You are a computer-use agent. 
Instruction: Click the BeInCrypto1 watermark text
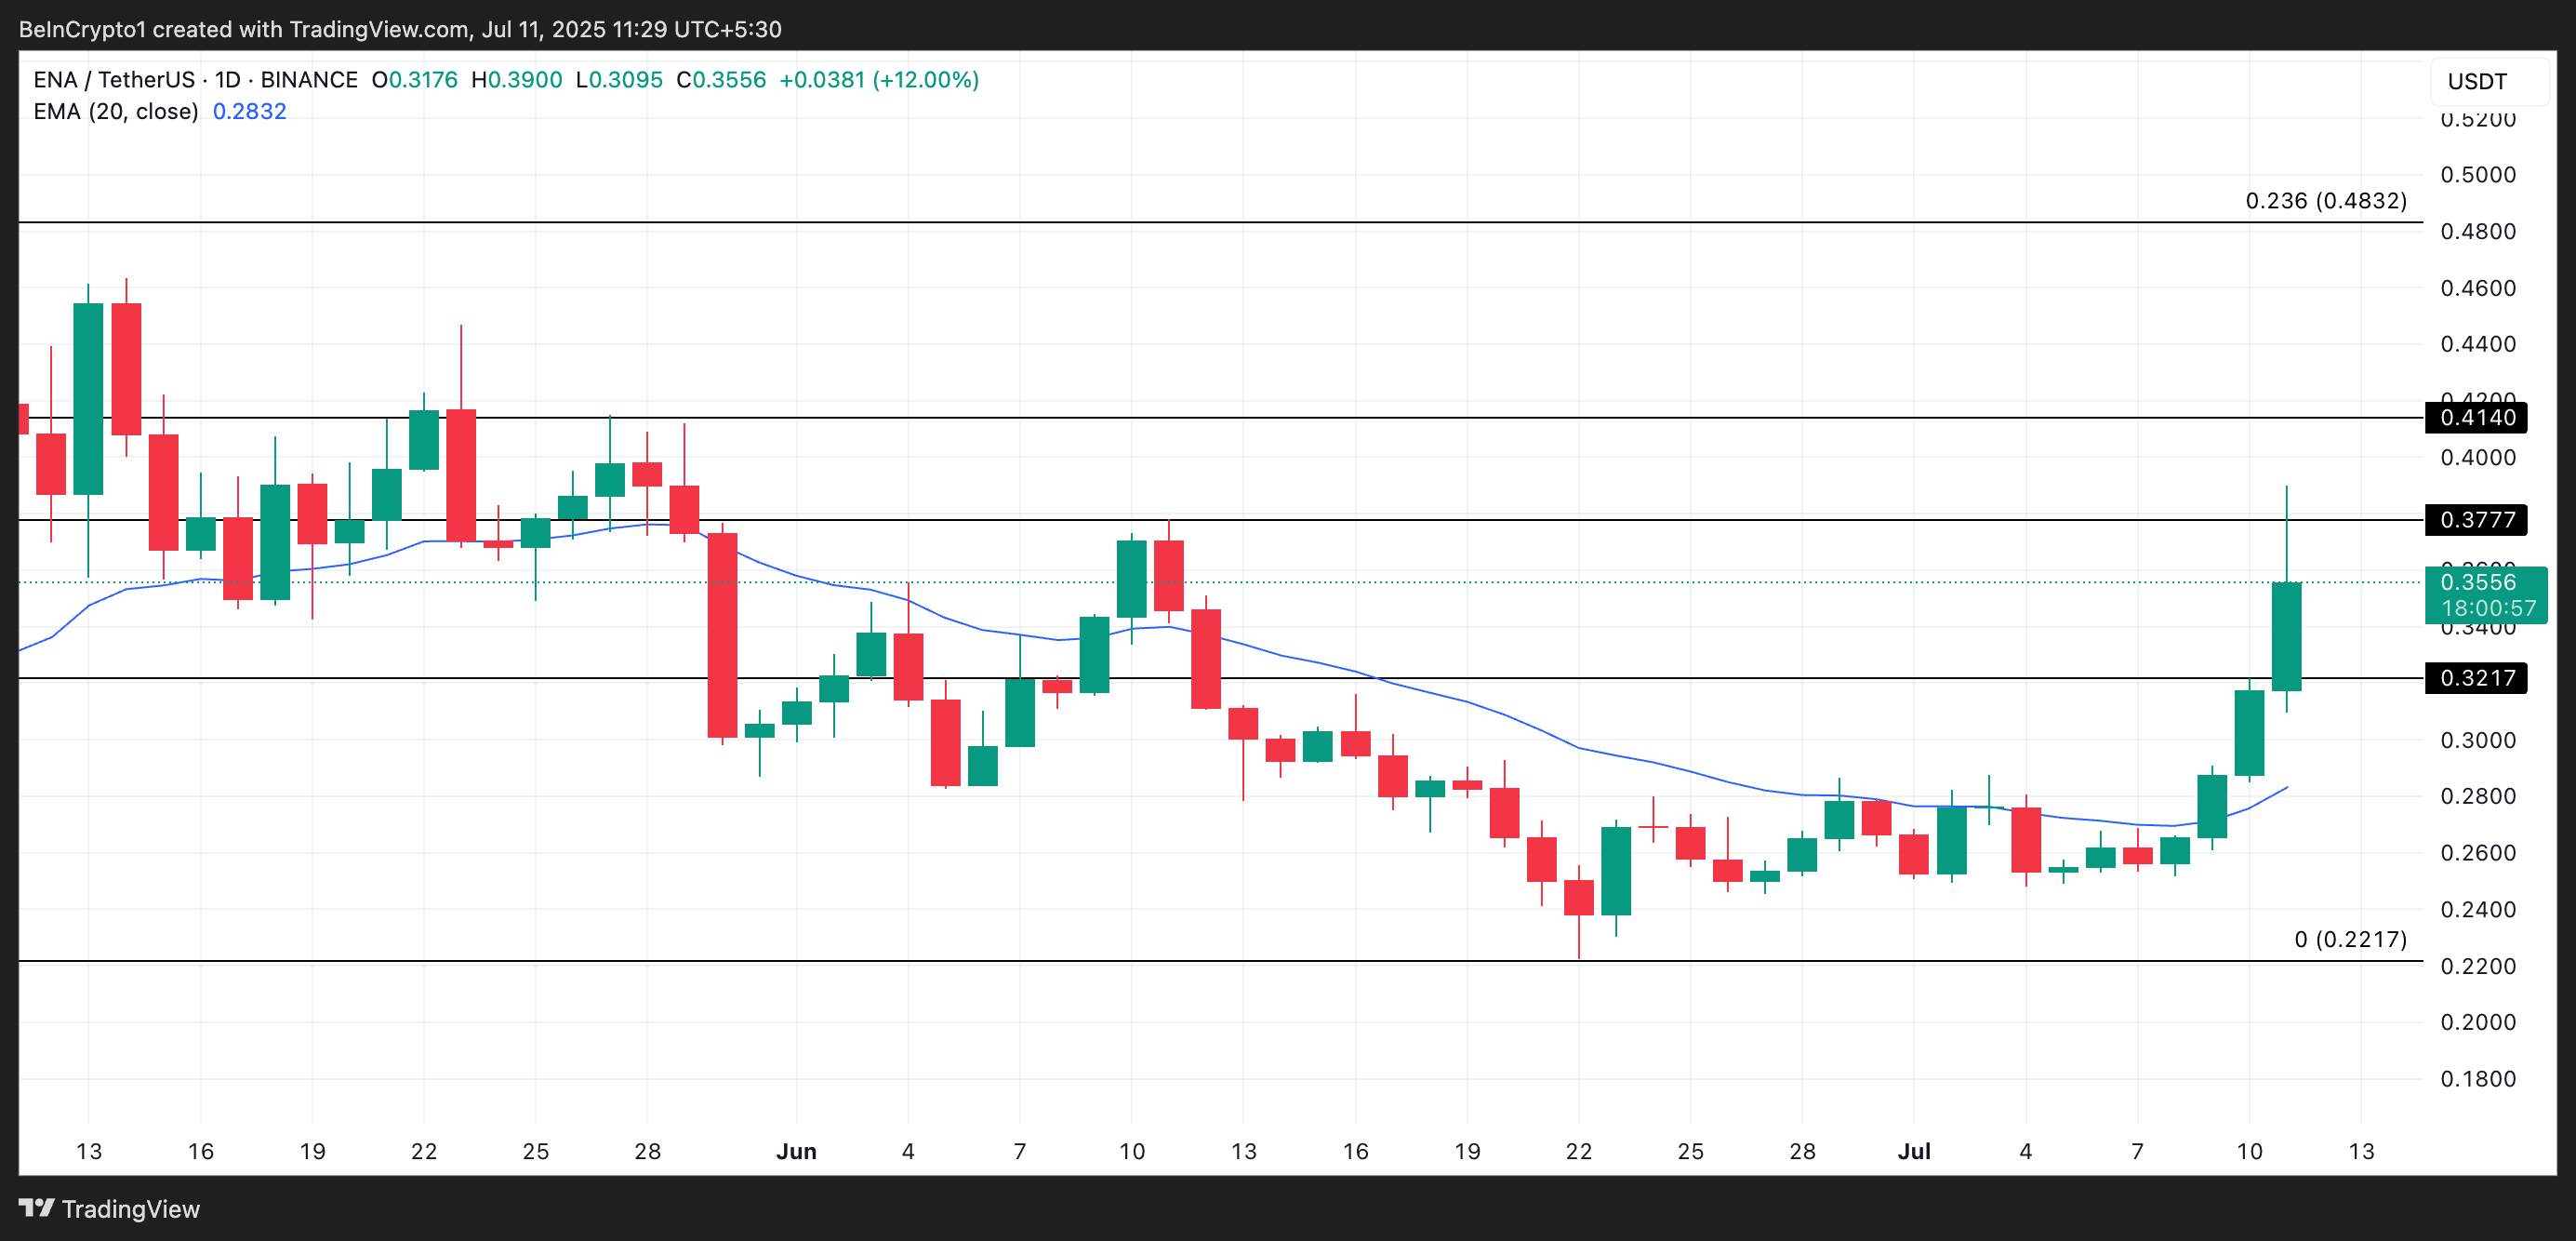(x=84, y=29)
